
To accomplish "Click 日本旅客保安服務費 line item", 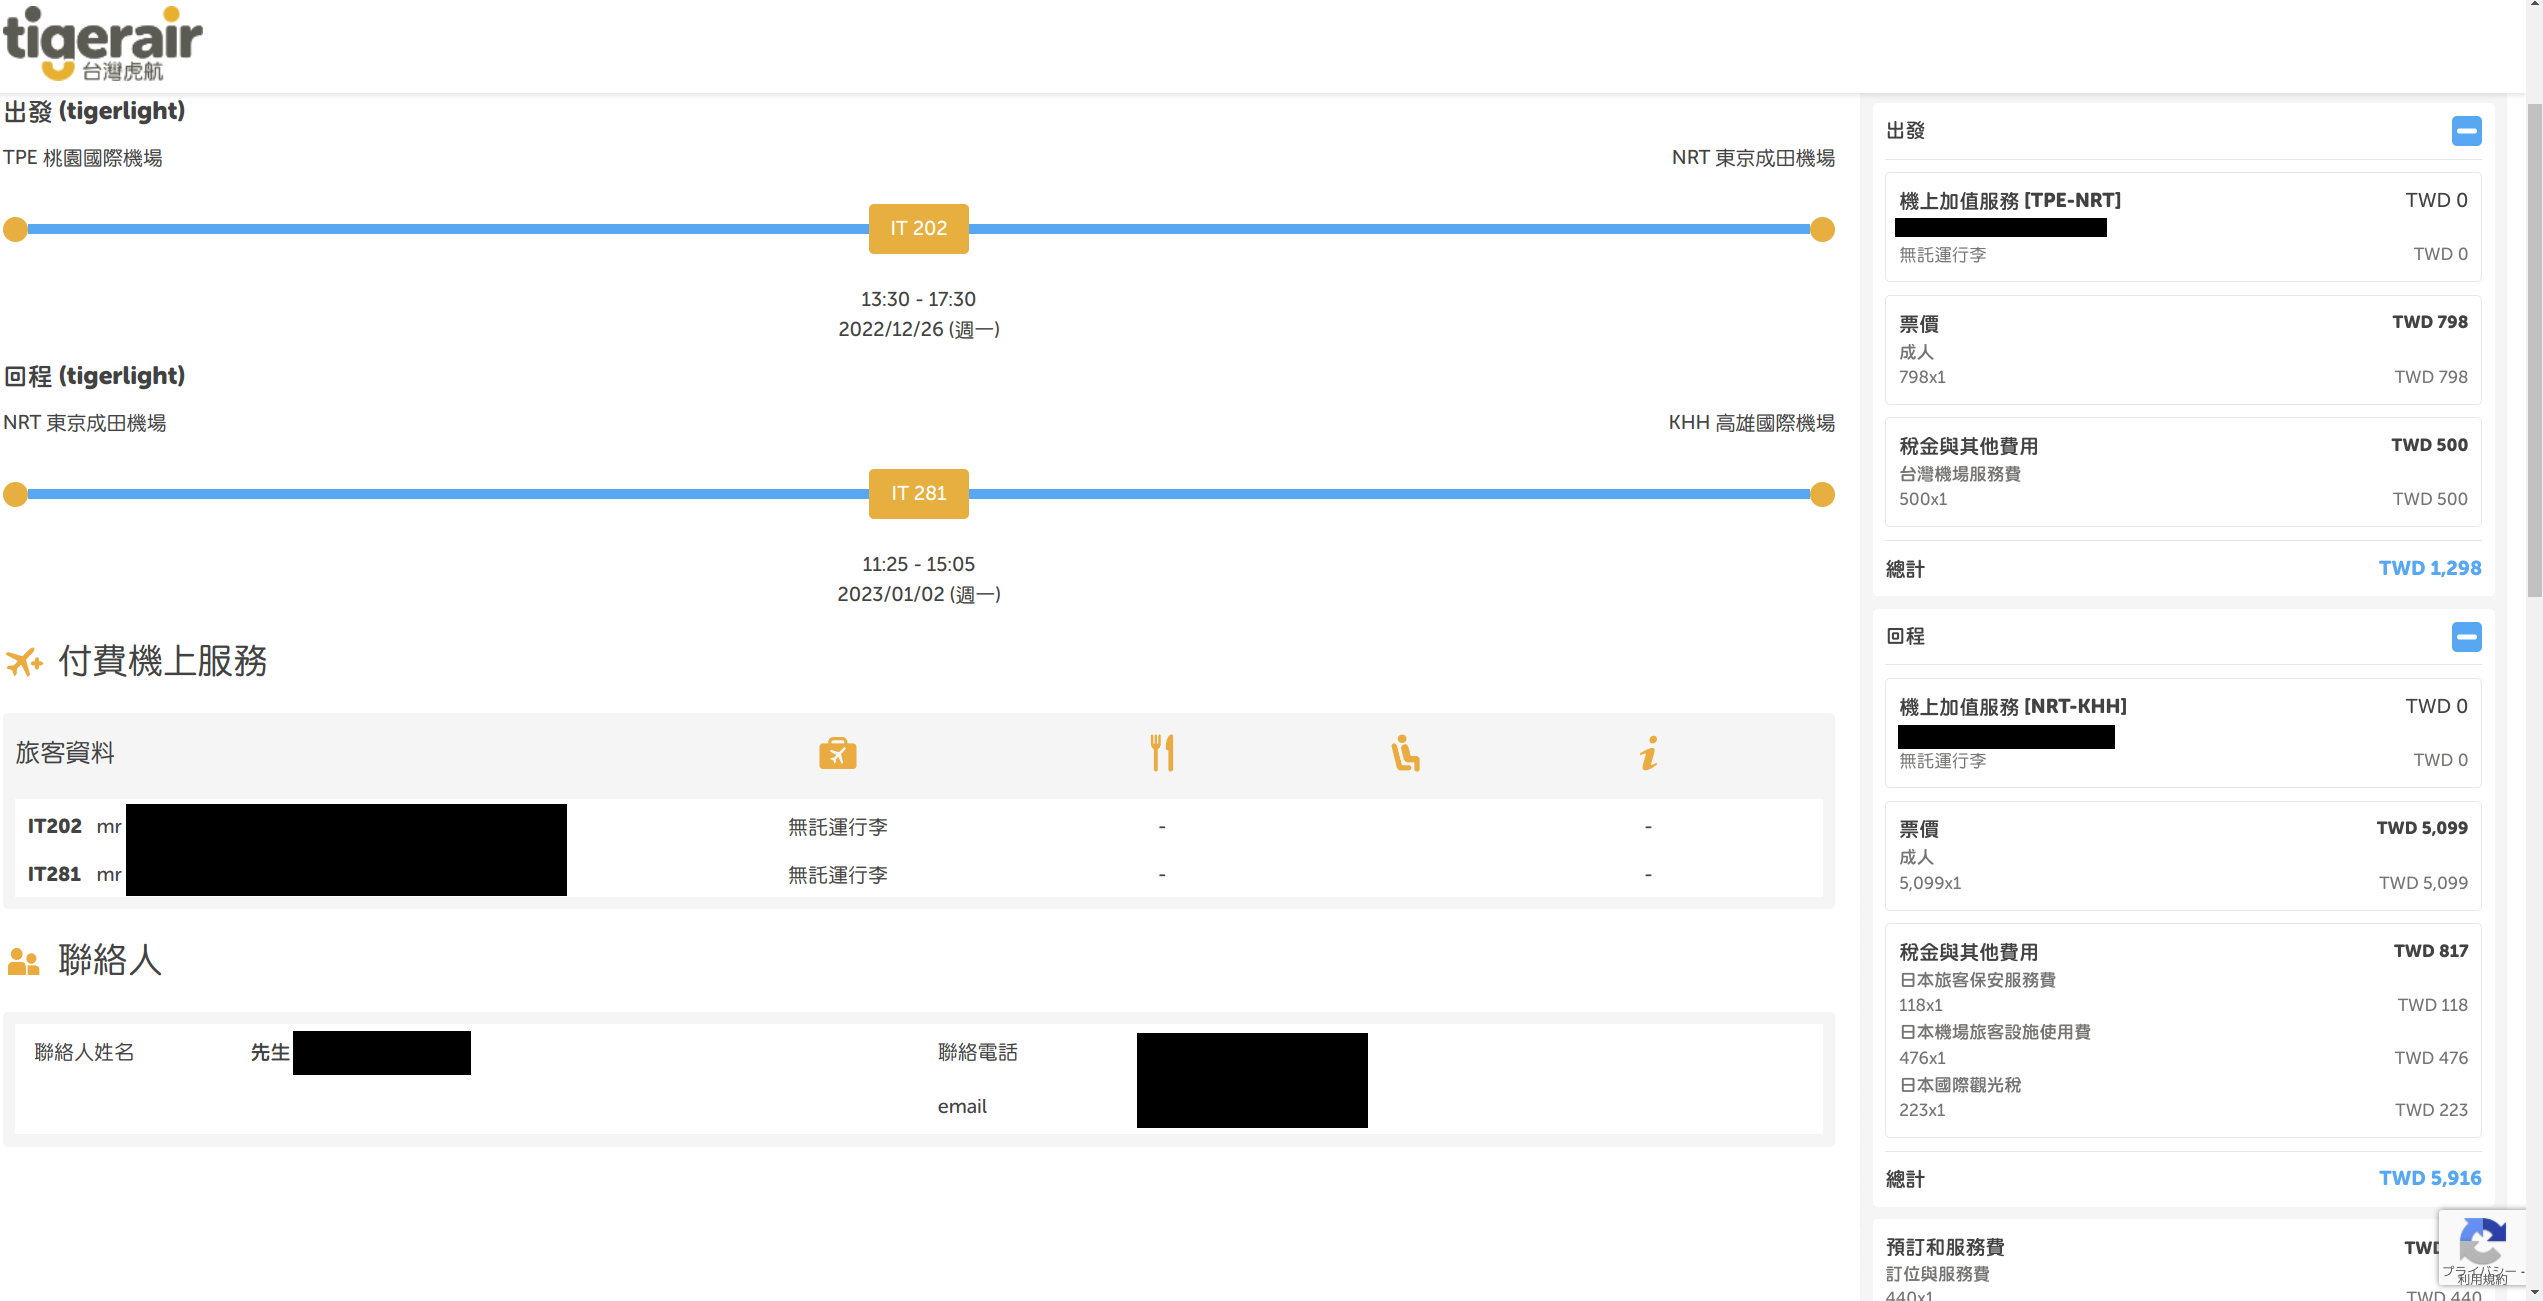I will tap(1977, 980).
